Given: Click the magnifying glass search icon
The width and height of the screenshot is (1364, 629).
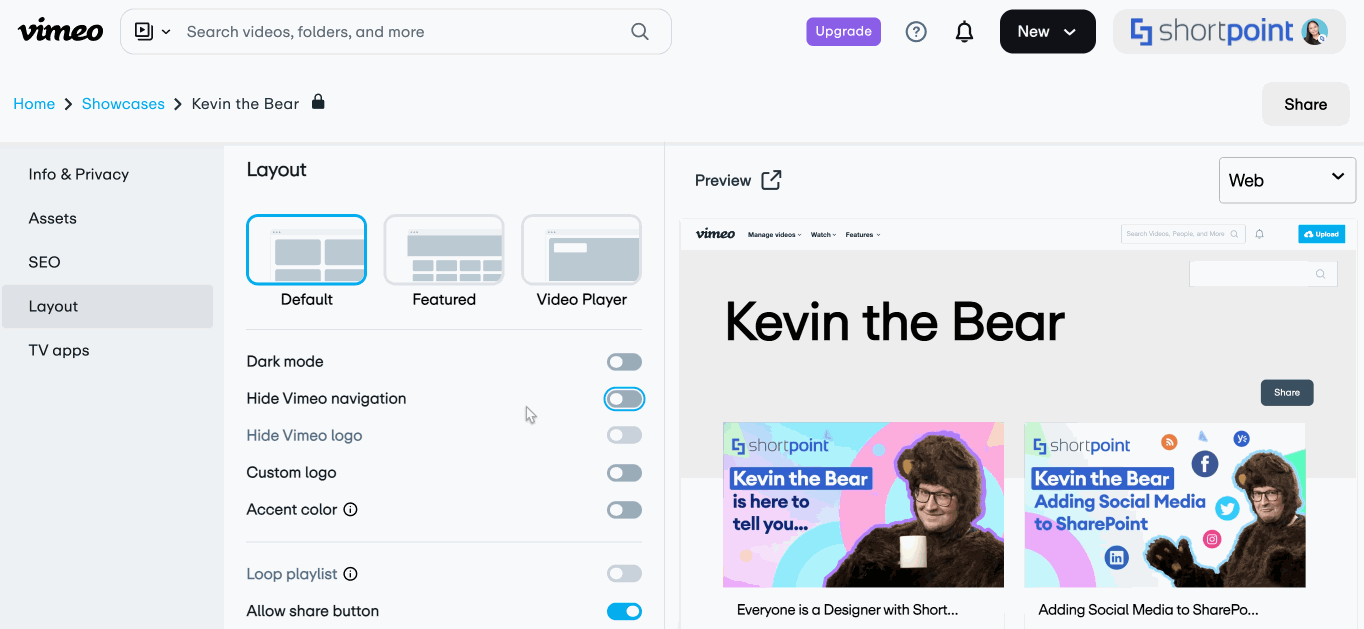Looking at the screenshot, I should point(640,32).
